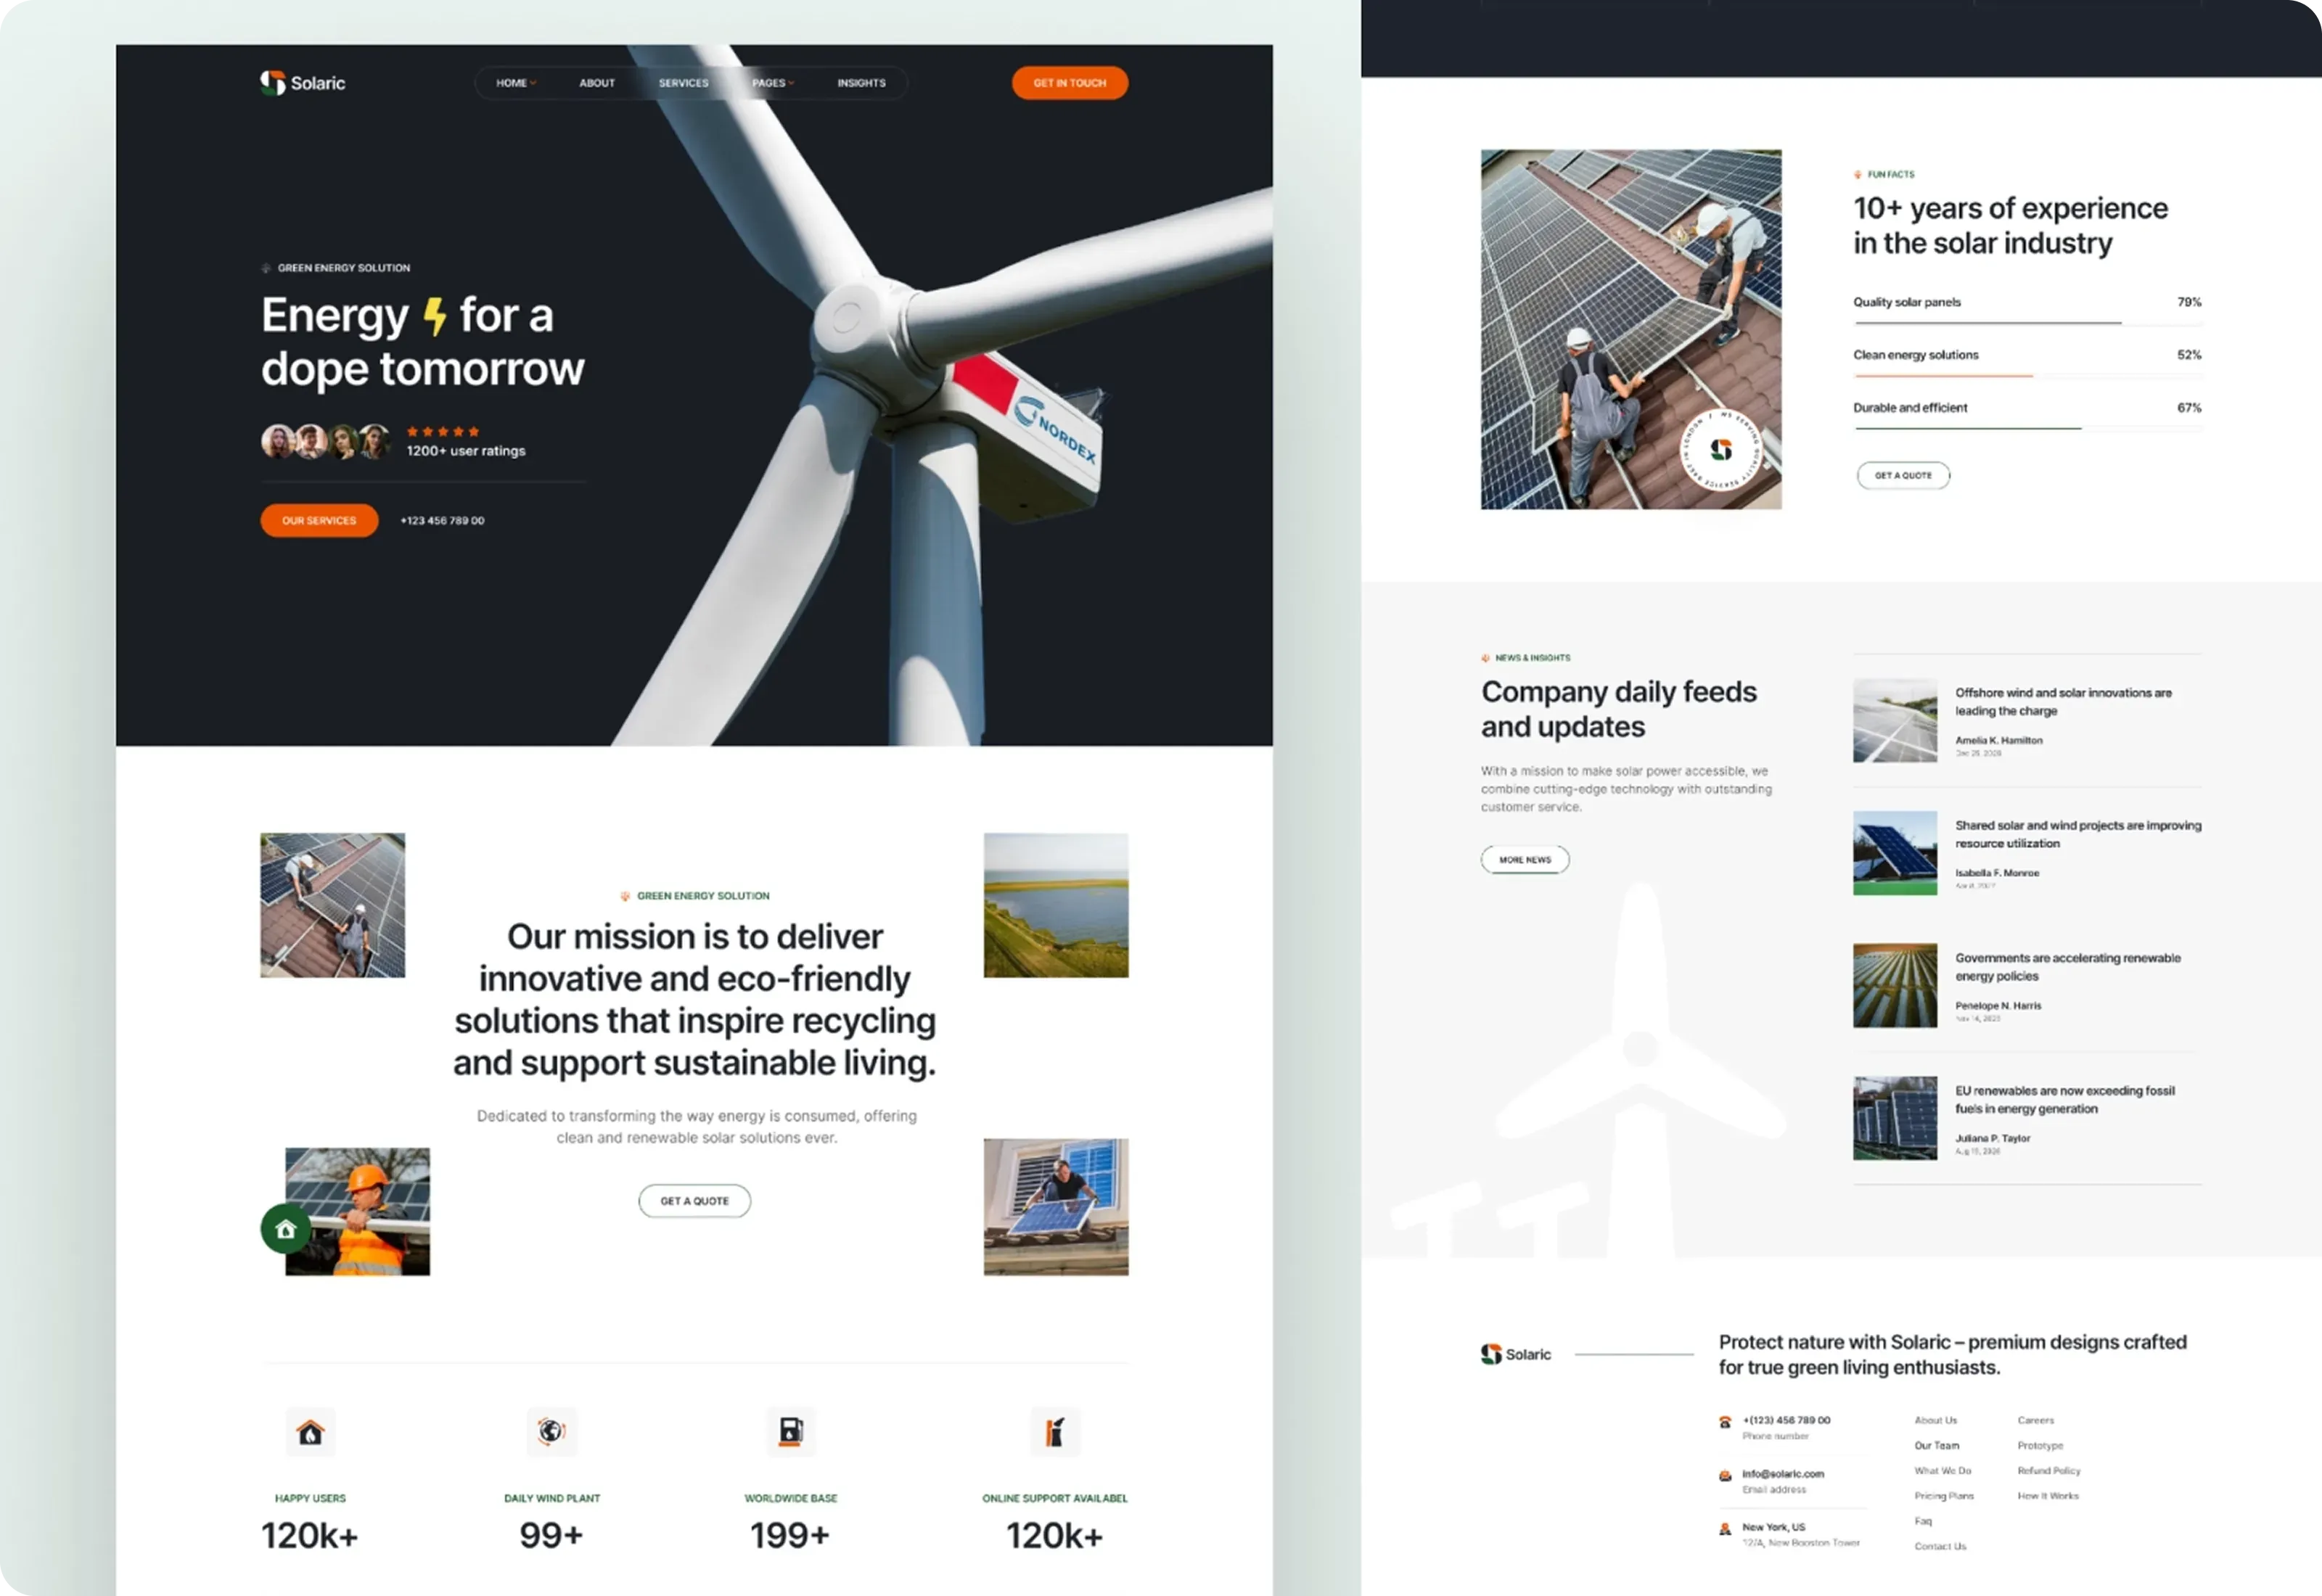Click the offshore wind article thumbnail
Viewport: 2322px width, 1596px height.
[1895, 721]
